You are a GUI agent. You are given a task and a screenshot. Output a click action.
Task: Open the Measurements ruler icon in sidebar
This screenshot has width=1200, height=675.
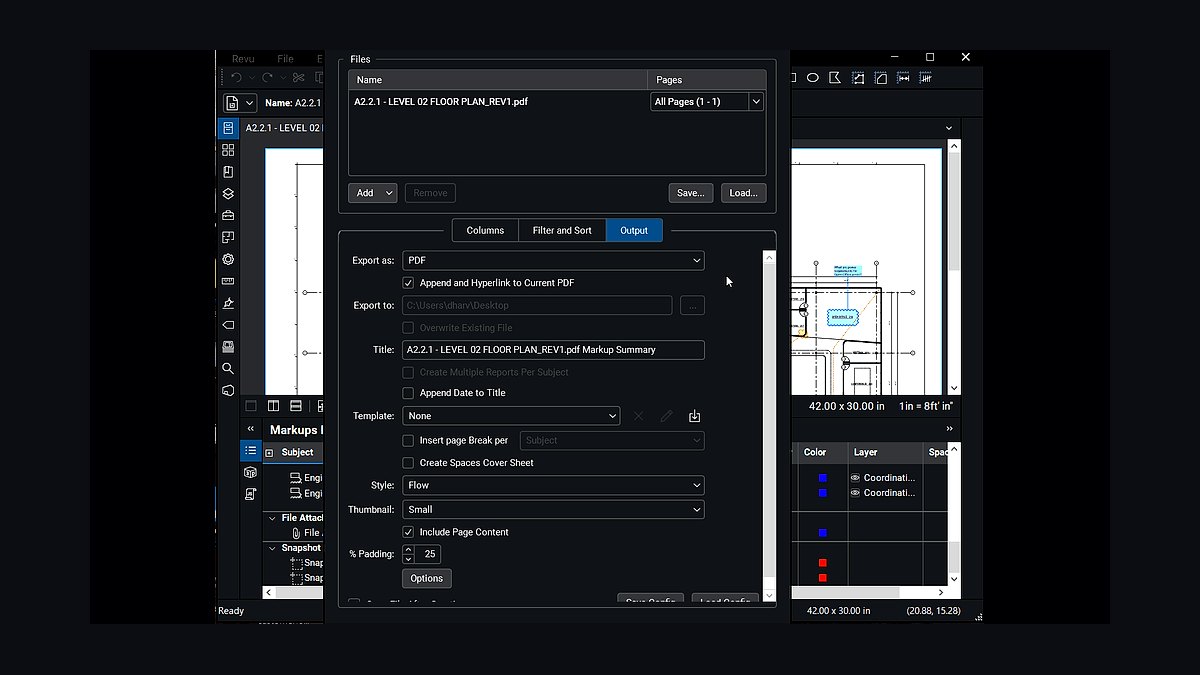click(x=228, y=281)
